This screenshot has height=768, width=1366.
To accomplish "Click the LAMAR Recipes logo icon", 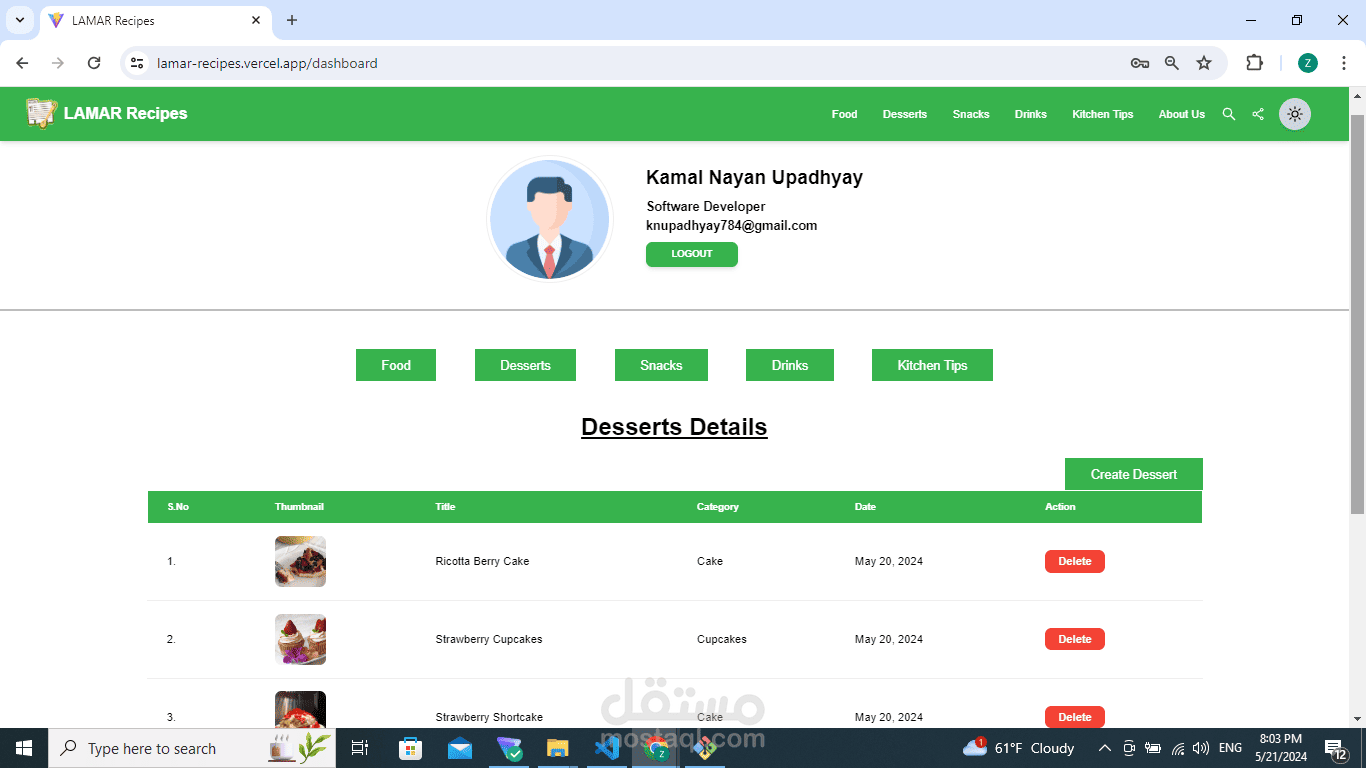I will (x=41, y=113).
